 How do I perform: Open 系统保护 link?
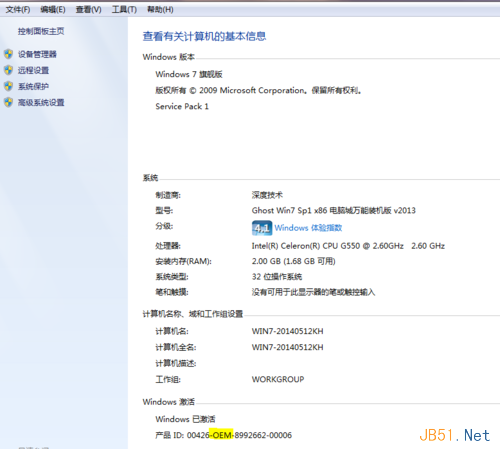[33, 86]
